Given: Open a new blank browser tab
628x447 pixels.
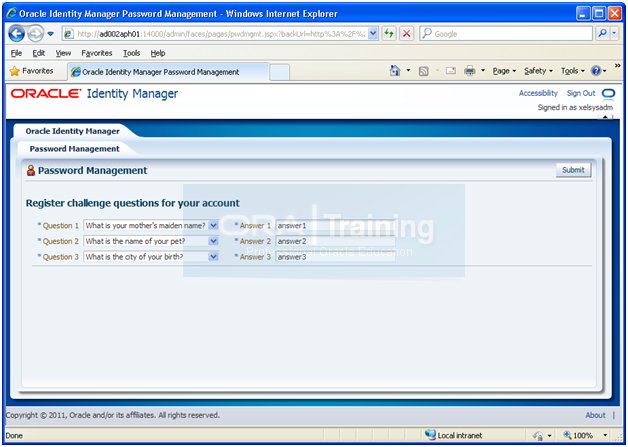Looking at the screenshot, I should (x=280, y=72).
